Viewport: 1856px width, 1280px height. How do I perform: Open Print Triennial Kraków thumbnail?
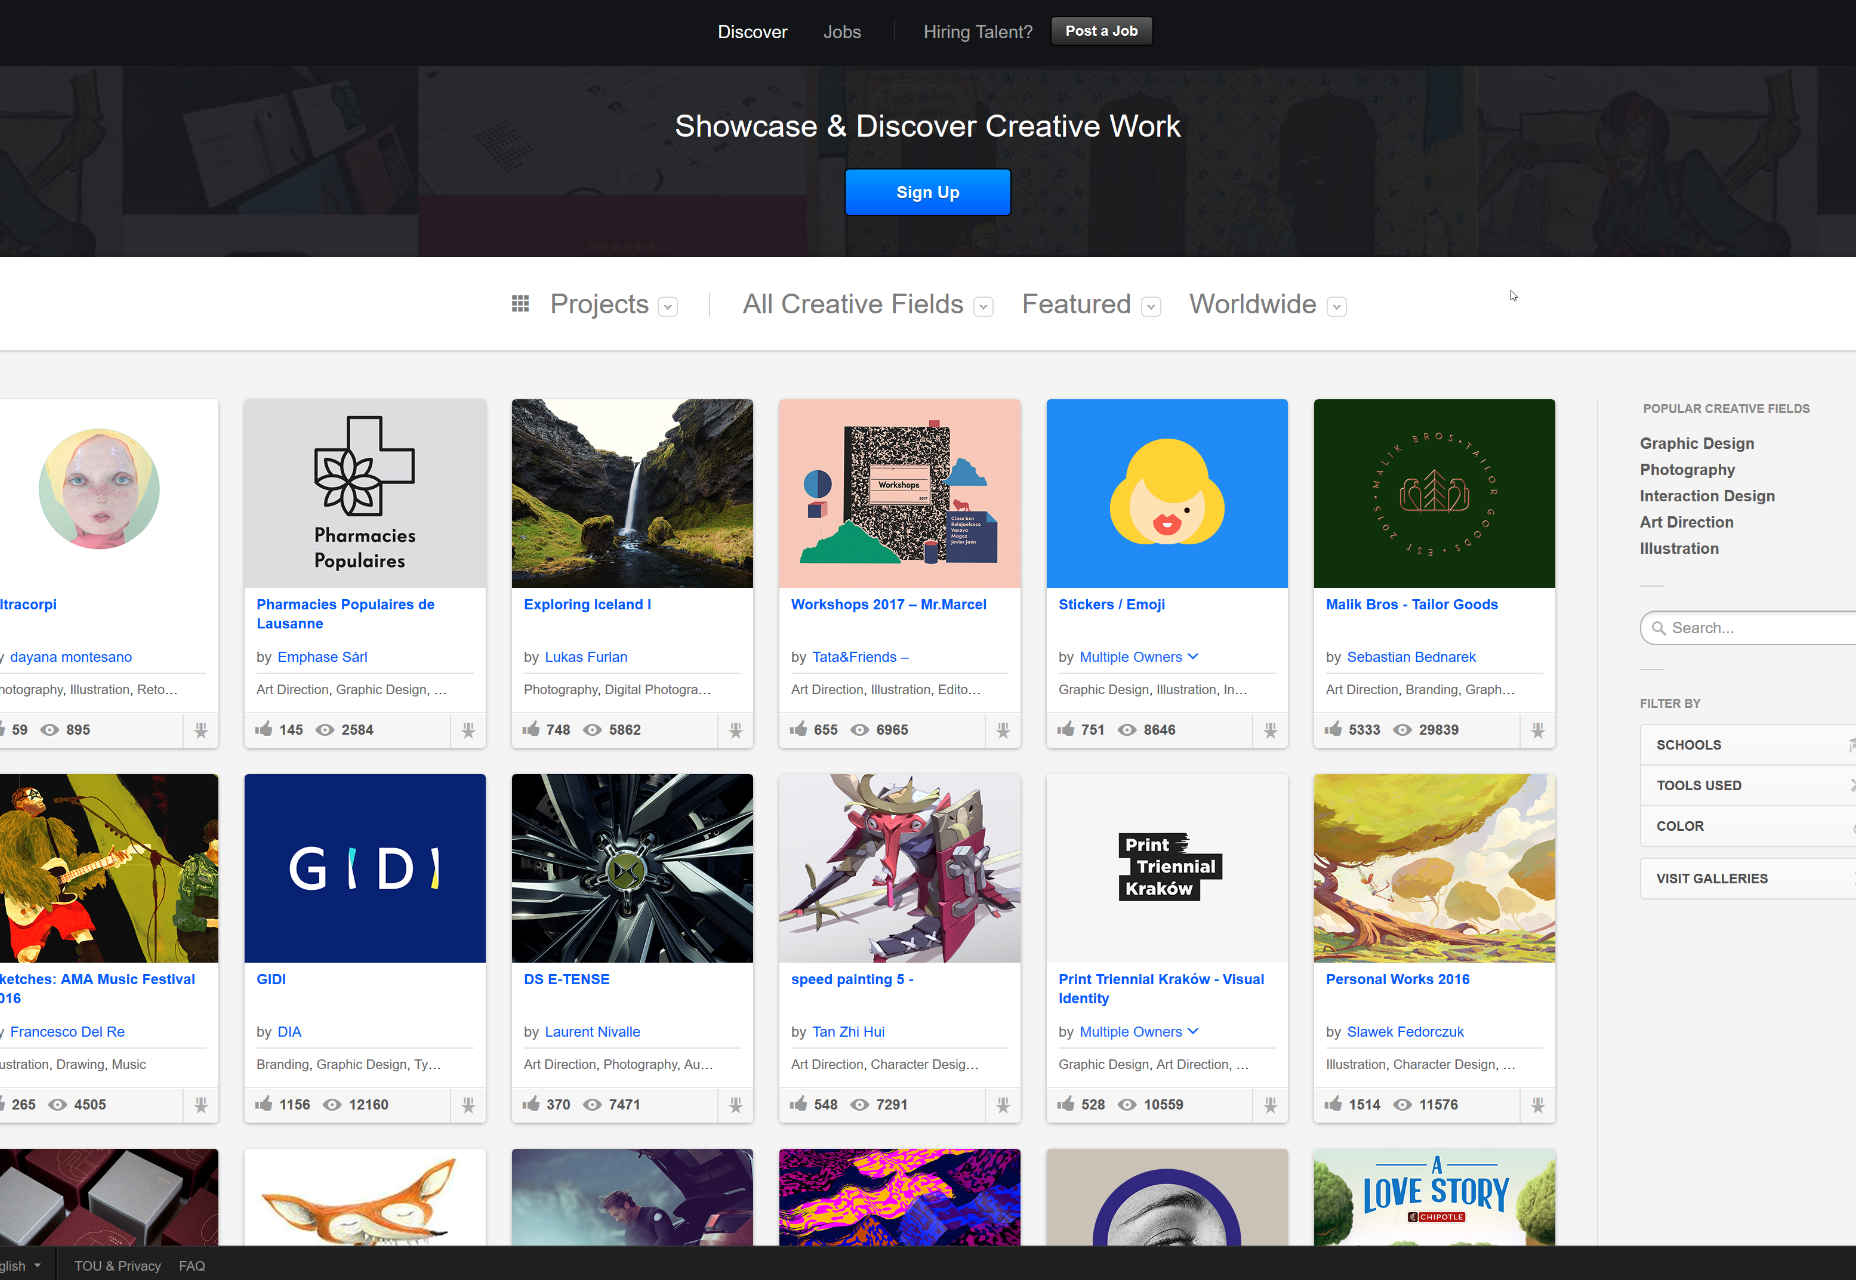pos(1167,868)
